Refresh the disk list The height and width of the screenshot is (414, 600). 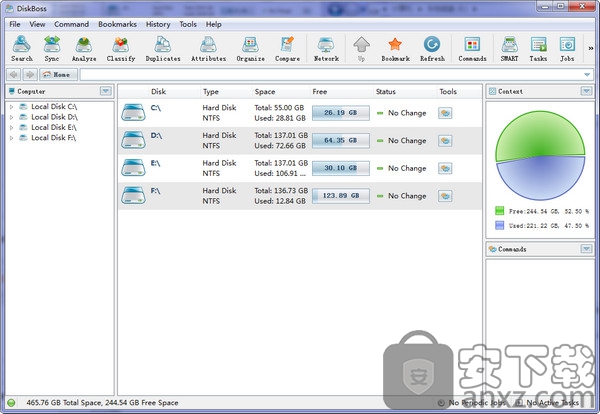[x=432, y=49]
